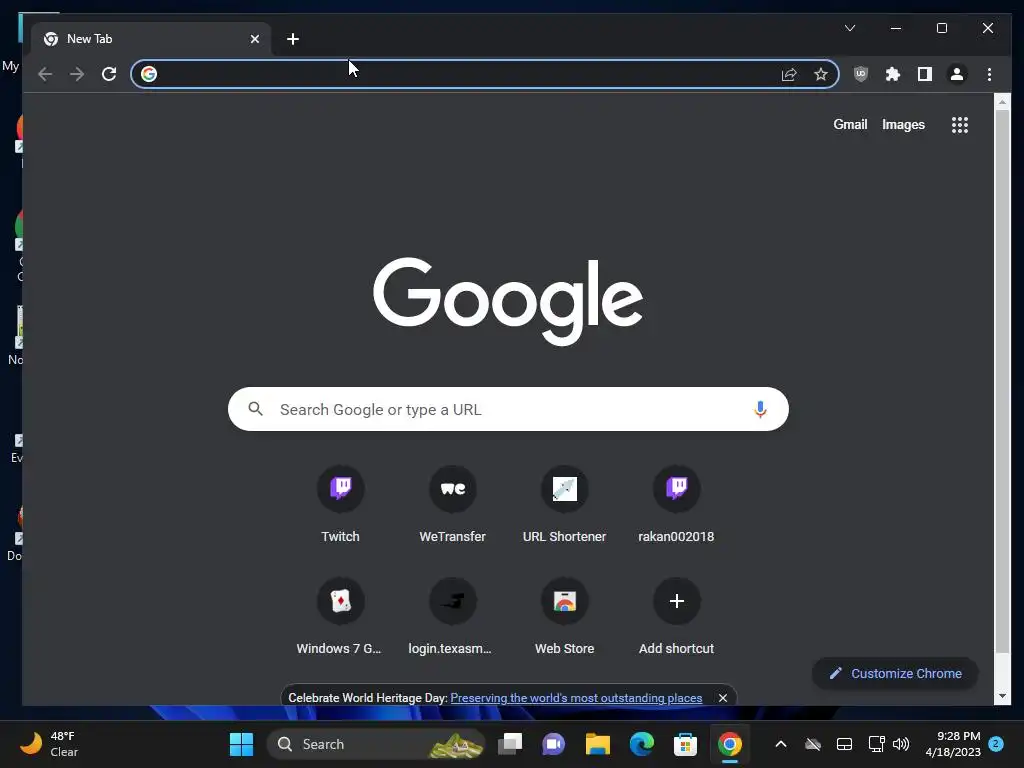This screenshot has height=768, width=1024.
Task: Click the Google icon in the address bar
Action: (x=149, y=74)
